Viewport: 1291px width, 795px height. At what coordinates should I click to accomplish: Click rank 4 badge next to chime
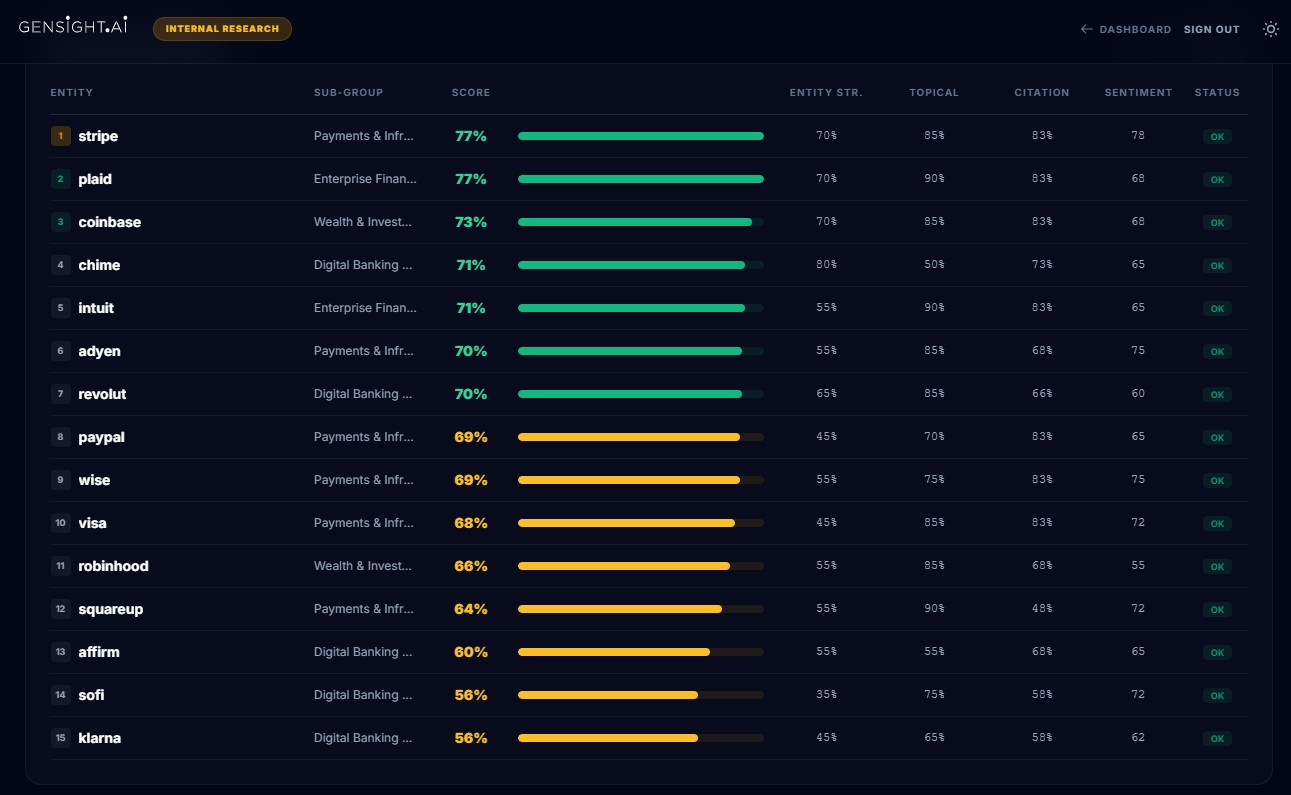(60, 265)
